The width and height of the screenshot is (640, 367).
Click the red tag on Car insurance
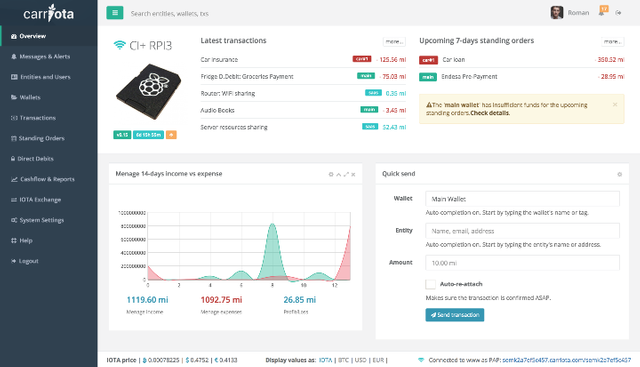point(362,59)
